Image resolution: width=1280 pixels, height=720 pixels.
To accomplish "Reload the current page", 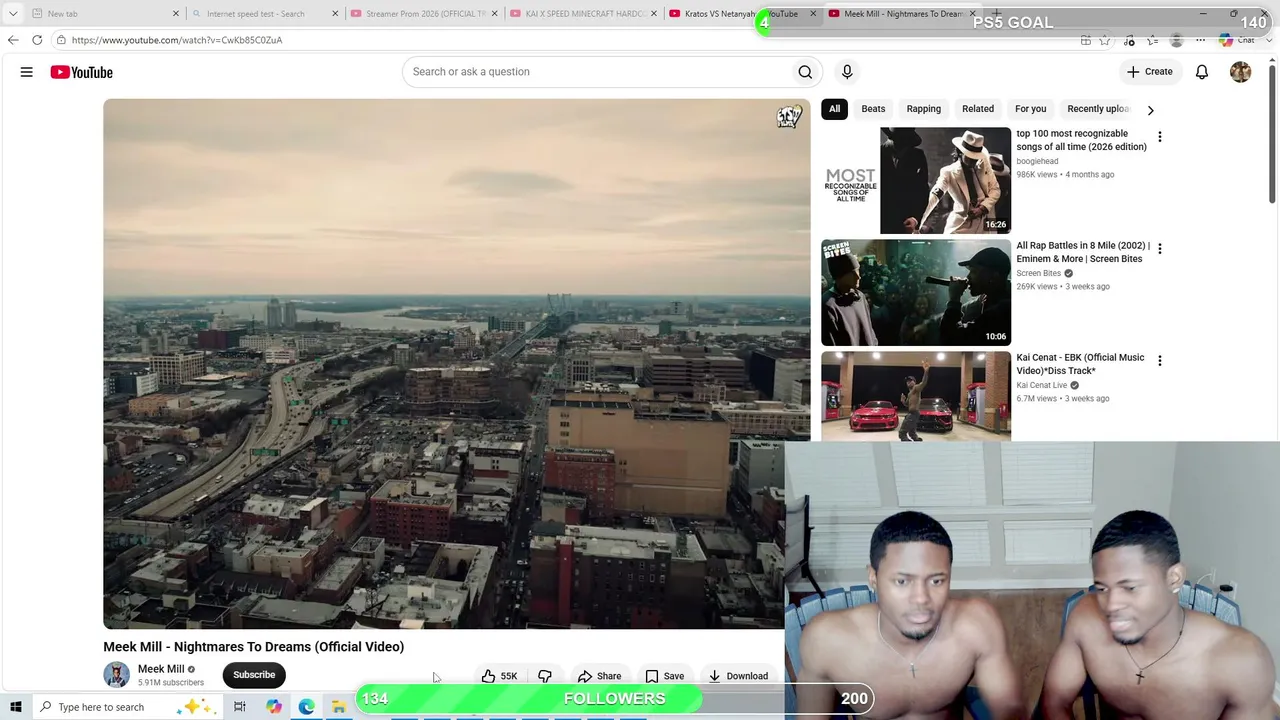I will click(x=37, y=40).
